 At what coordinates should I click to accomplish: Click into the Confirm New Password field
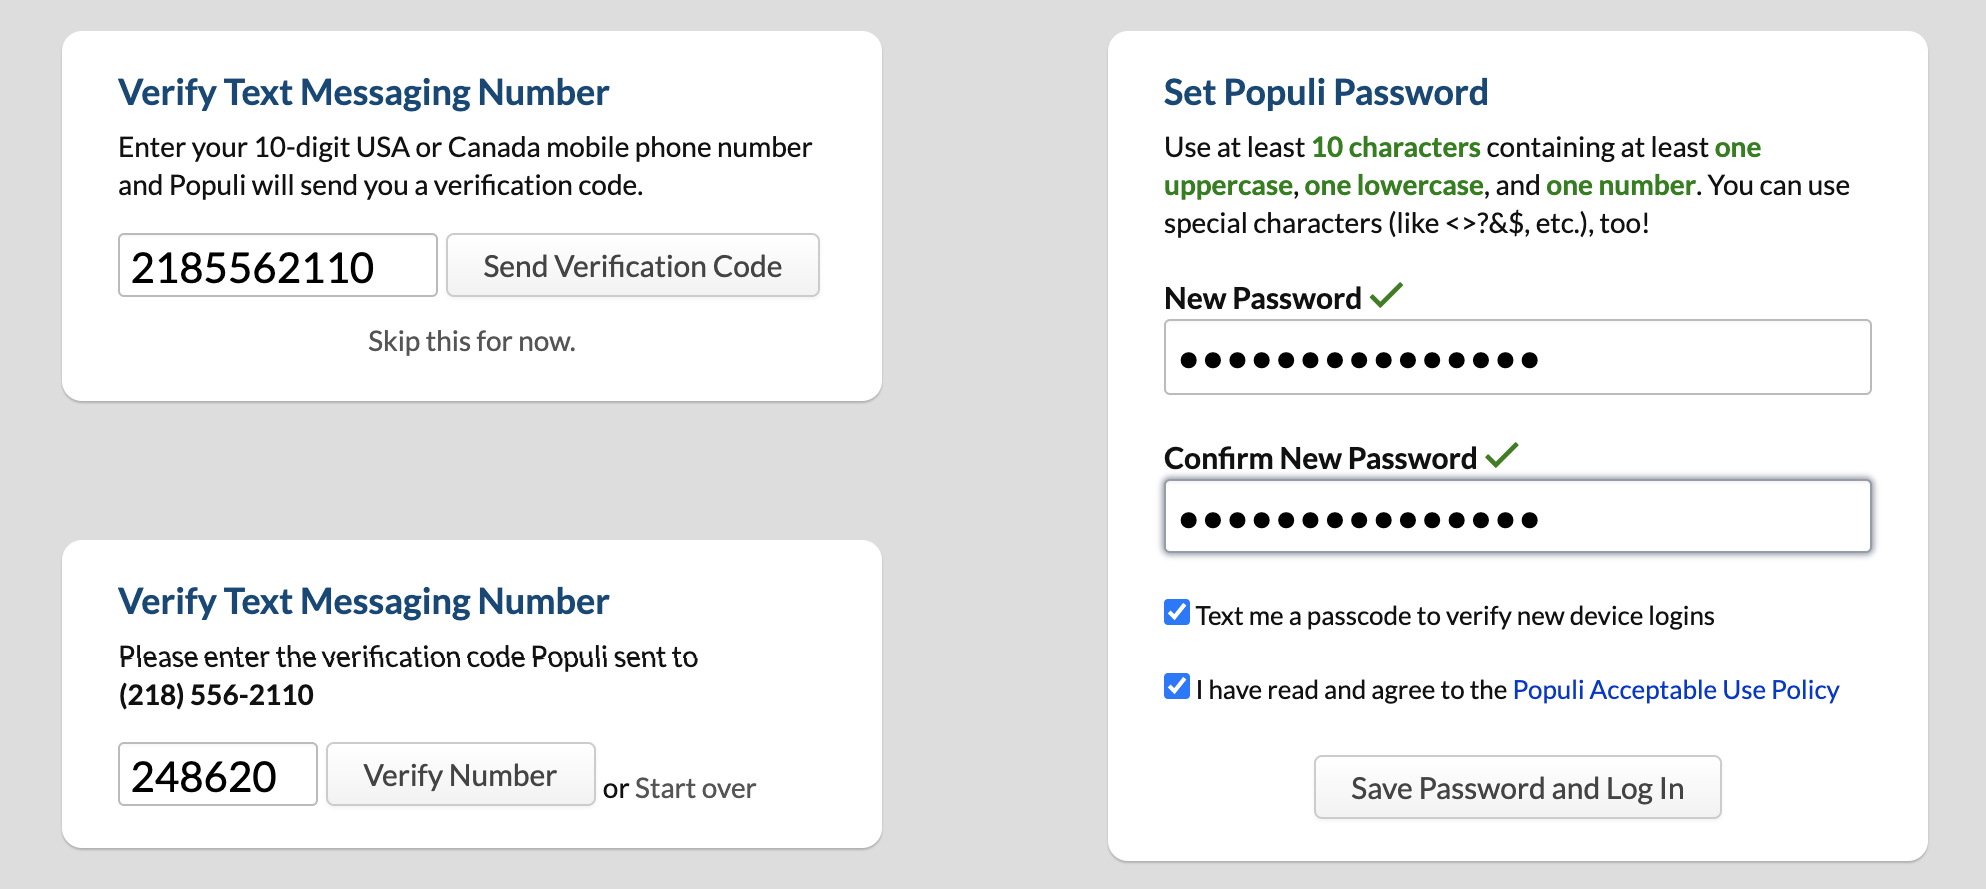[1516, 517]
